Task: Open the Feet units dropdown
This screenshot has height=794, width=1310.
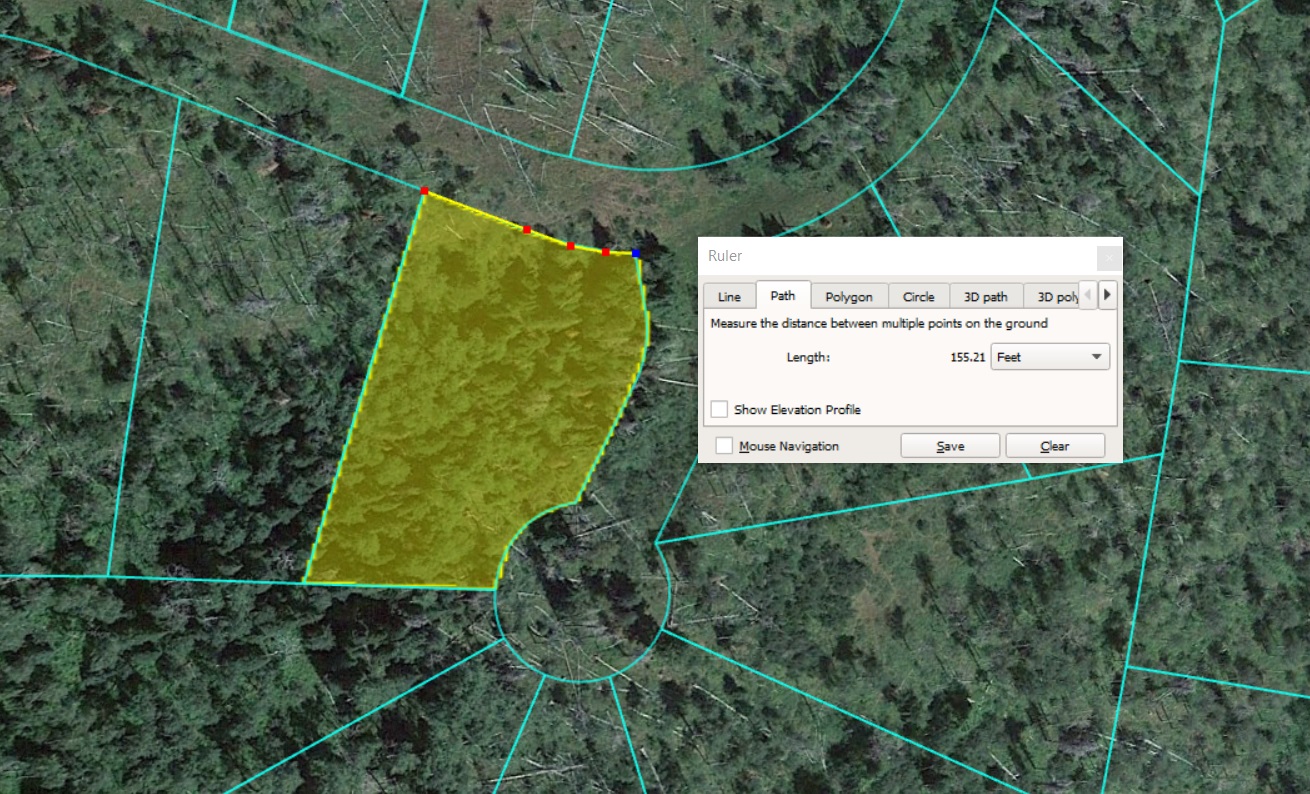Action: click(1050, 357)
